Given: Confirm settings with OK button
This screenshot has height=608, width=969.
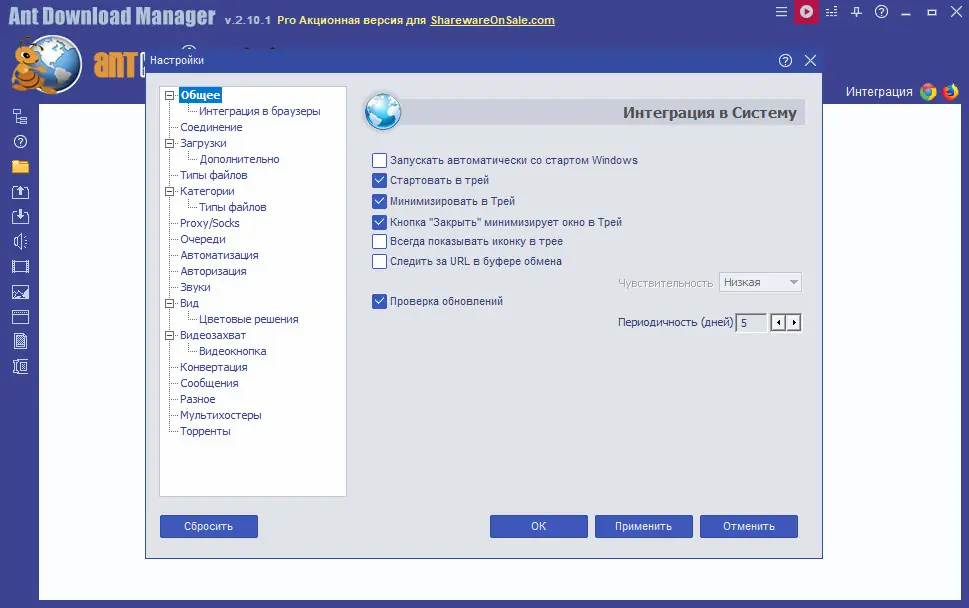Looking at the screenshot, I should pos(539,526).
